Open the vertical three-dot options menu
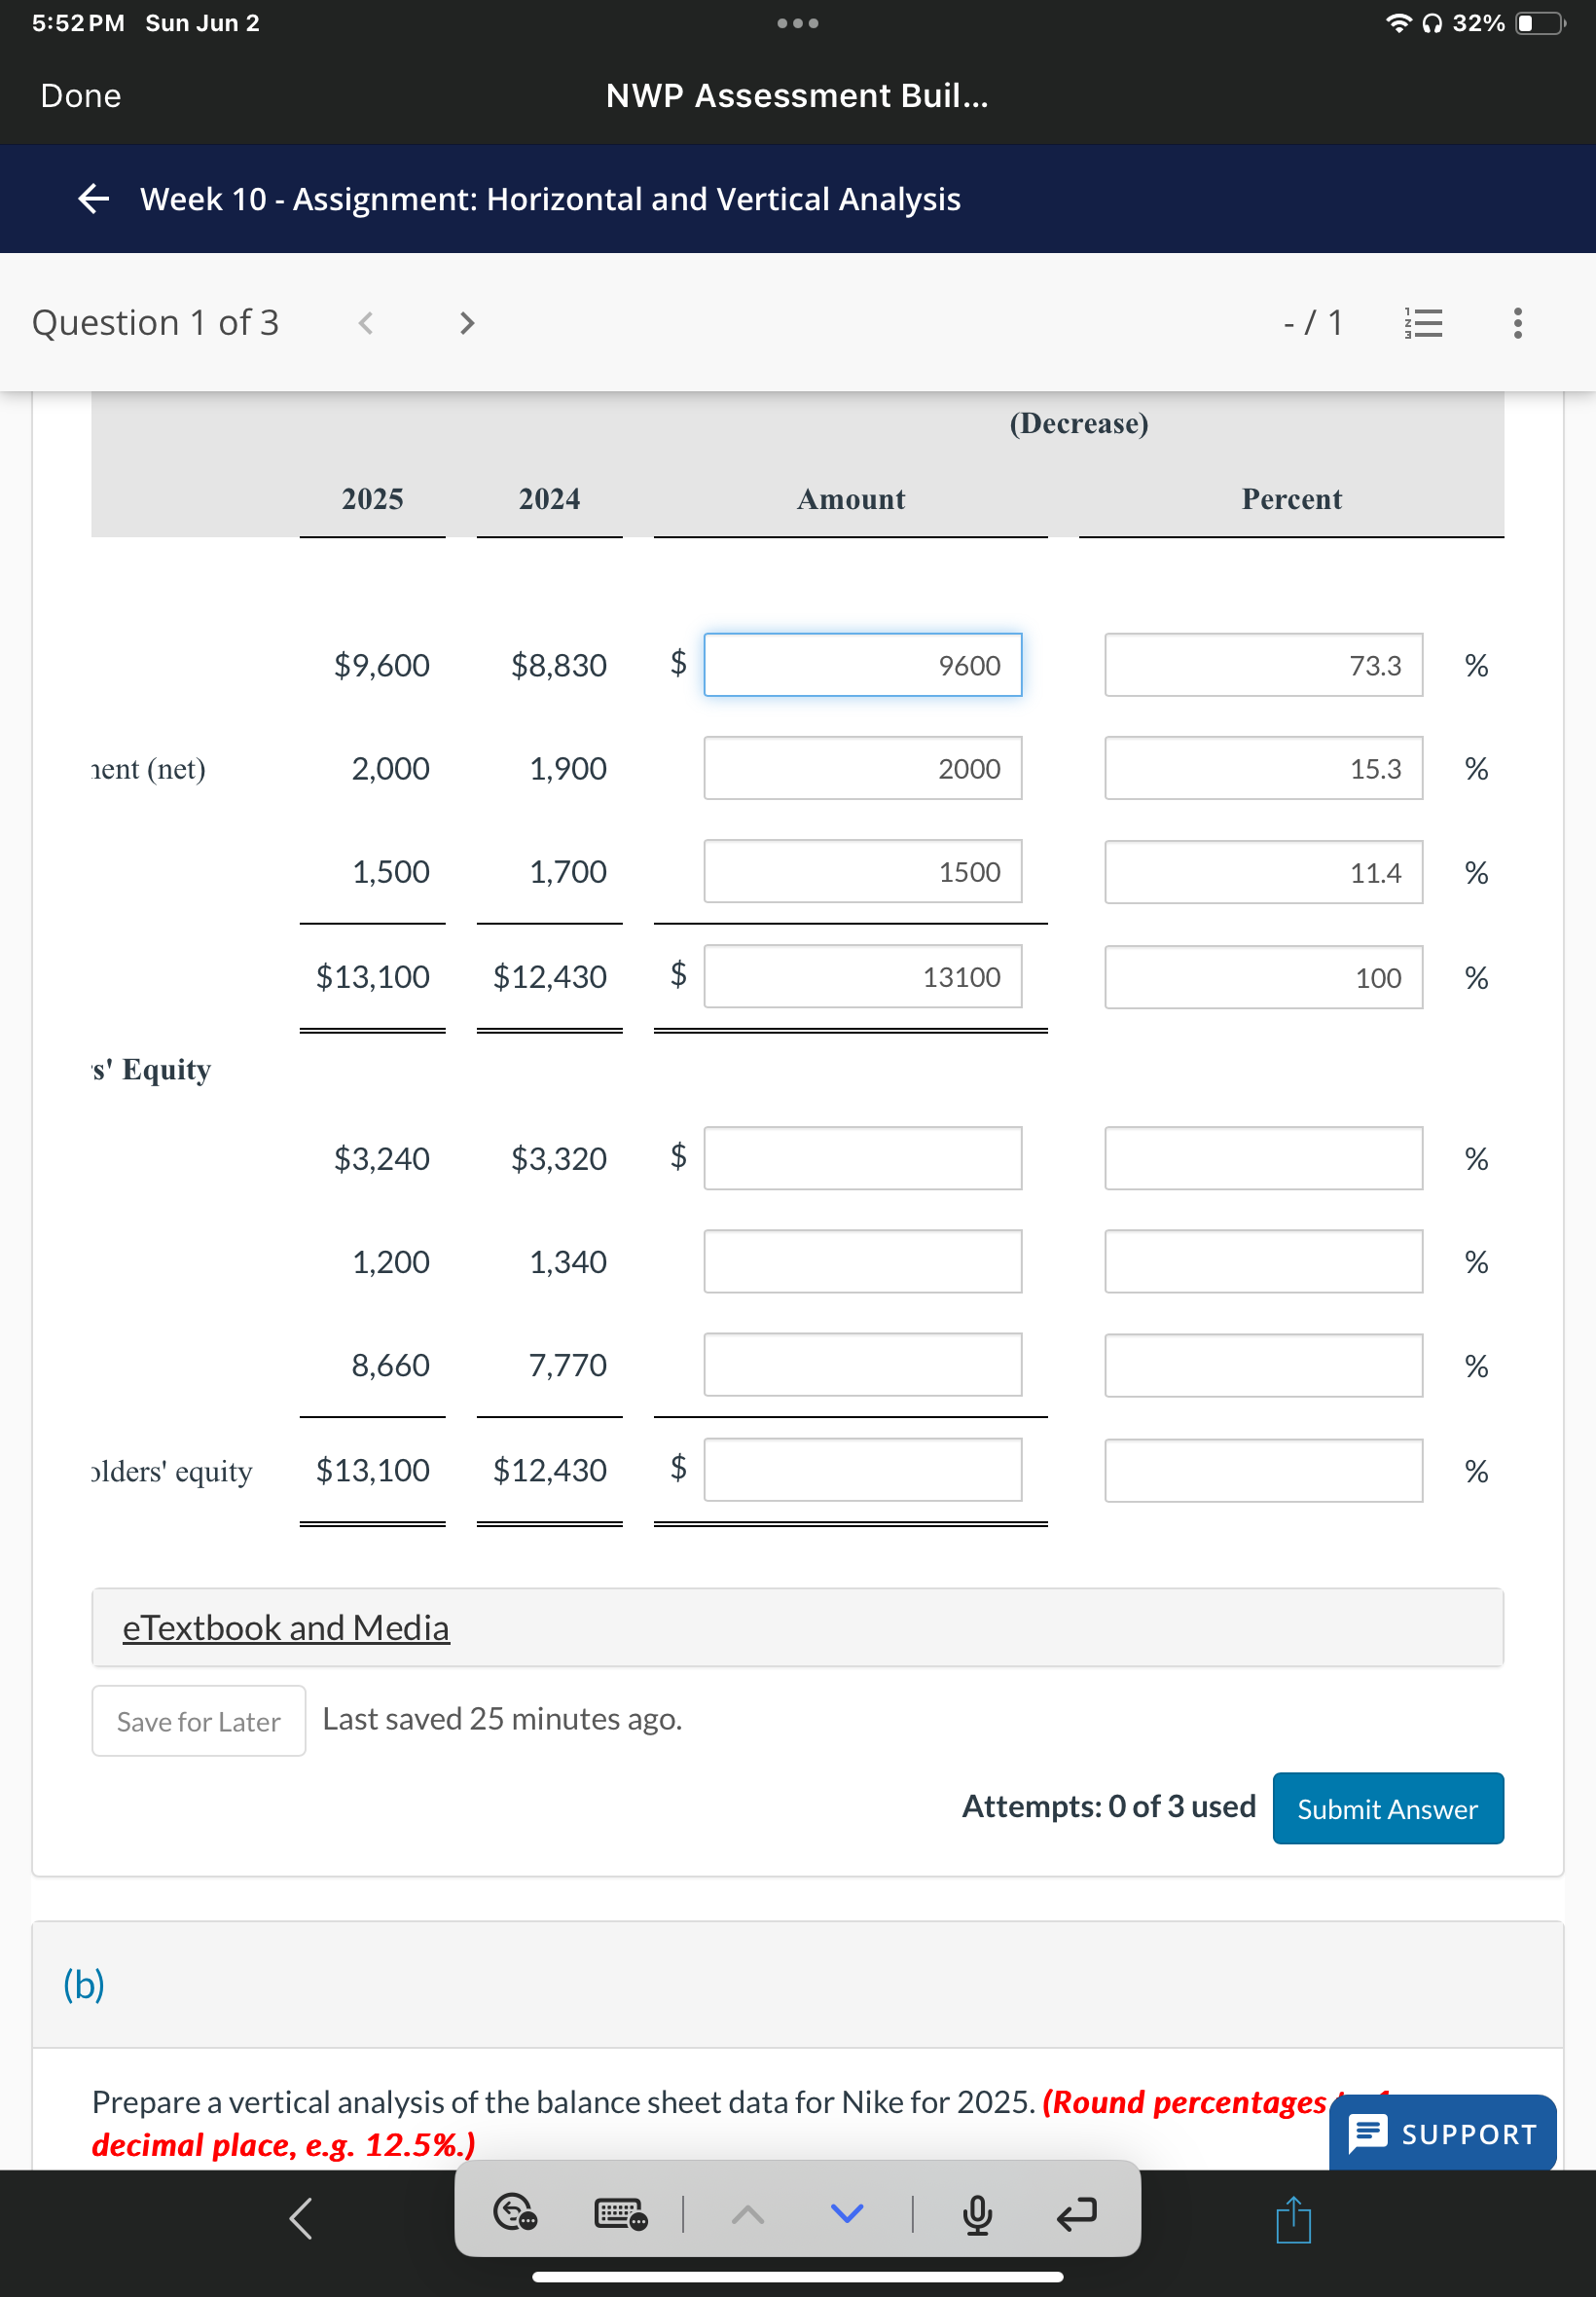1596x2297 pixels. click(1517, 323)
